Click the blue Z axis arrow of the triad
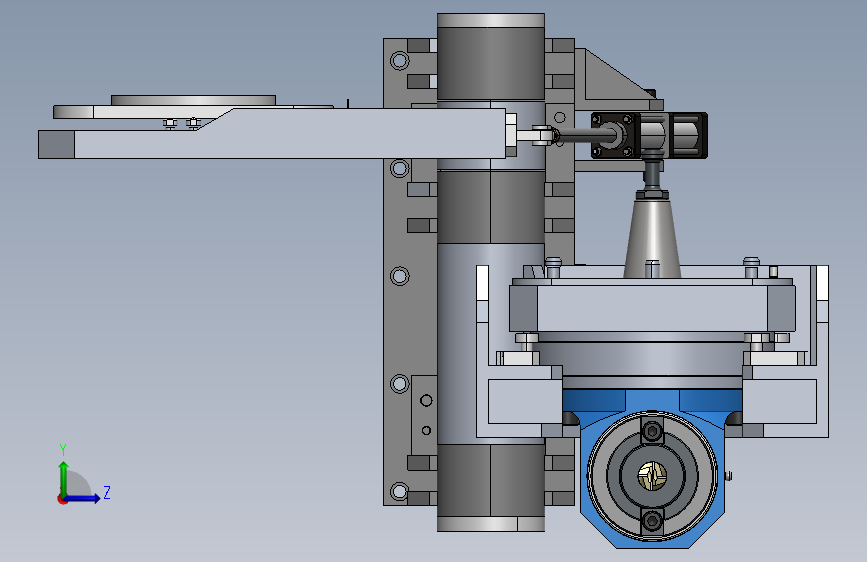The width and height of the screenshot is (867, 562). coord(83,498)
